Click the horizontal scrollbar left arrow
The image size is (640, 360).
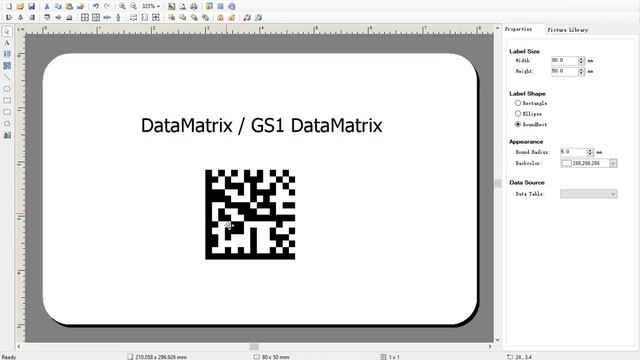[18, 346]
